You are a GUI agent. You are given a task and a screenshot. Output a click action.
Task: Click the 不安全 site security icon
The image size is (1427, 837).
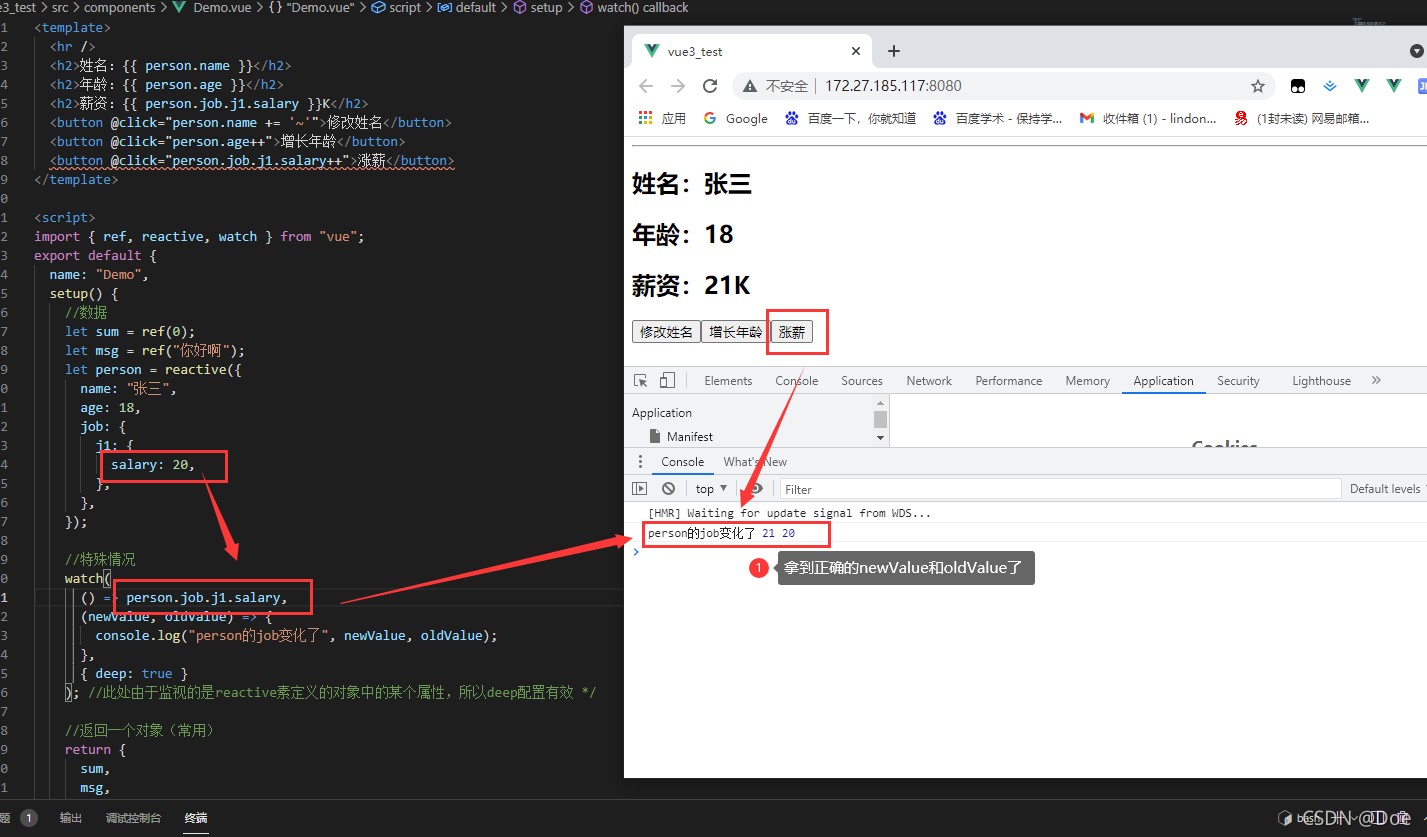tap(749, 86)
